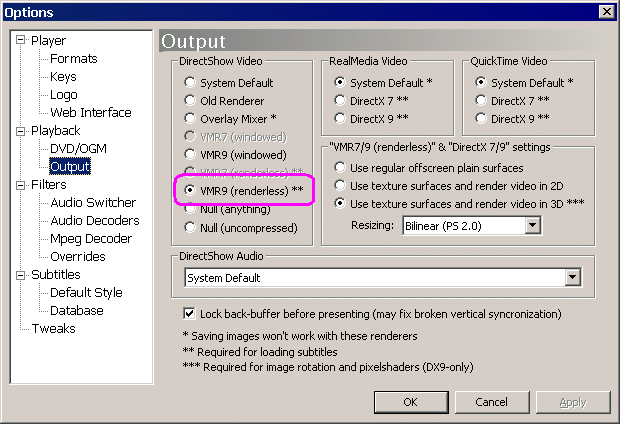Open the DirectShow Audio dropdown
The height and width of the screenshot is (424, 620).
[573, 278]
